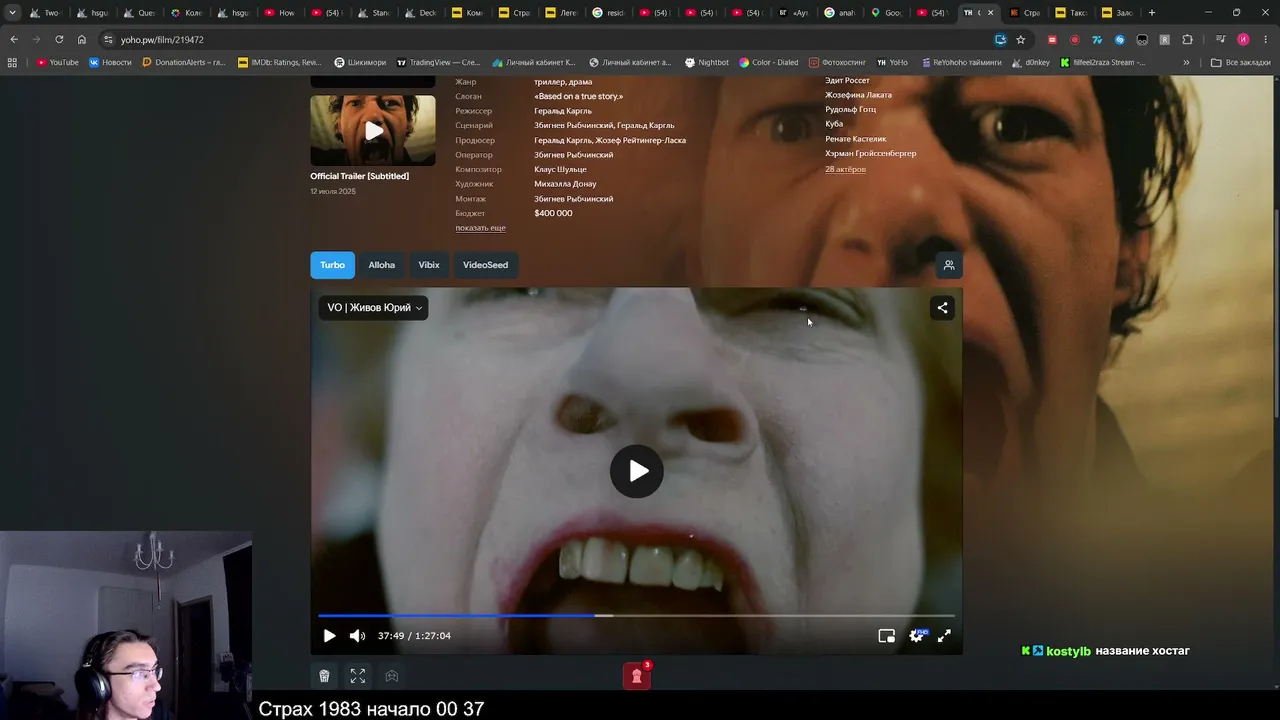This screenshot has height=720, width=1280.
Task: Switch to the 'How' YouTube tab
Action: pyautogui.click(x=280, y=13)
